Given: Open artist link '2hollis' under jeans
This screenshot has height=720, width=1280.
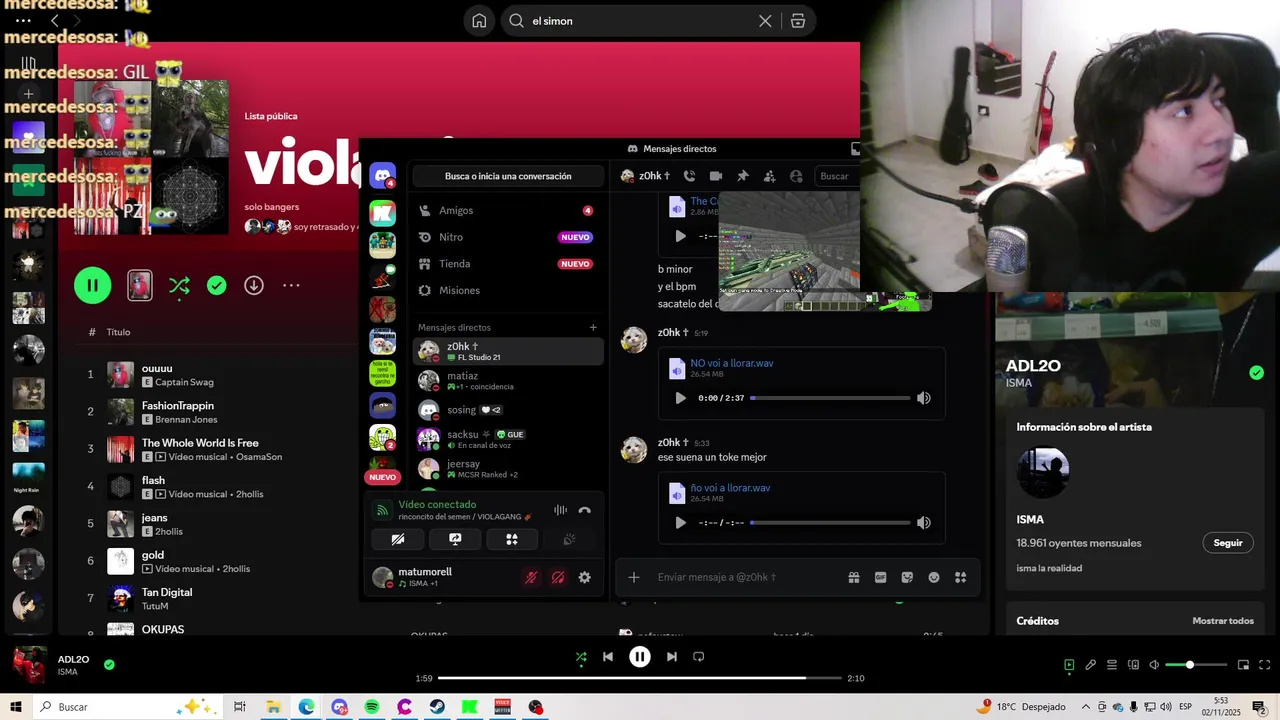Looking at the screenshot, I should [169, 531].
